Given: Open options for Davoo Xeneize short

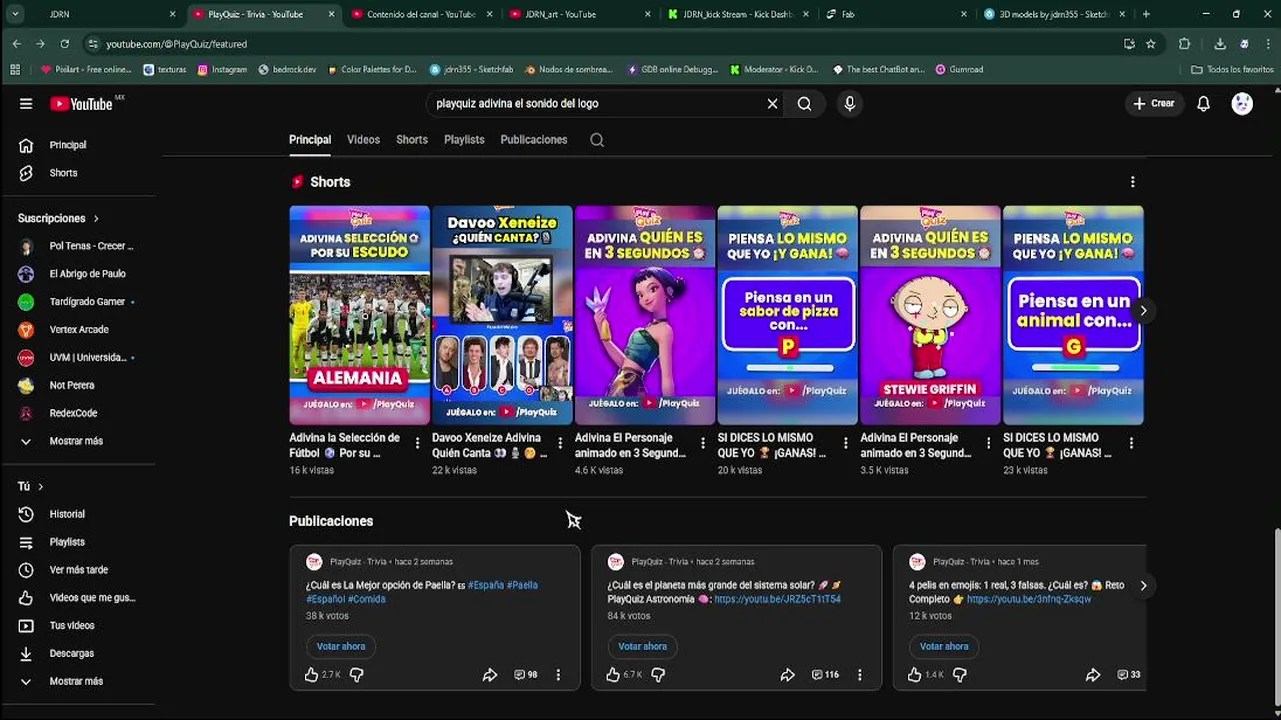Looking at the screenshot, I should (560, 444).
